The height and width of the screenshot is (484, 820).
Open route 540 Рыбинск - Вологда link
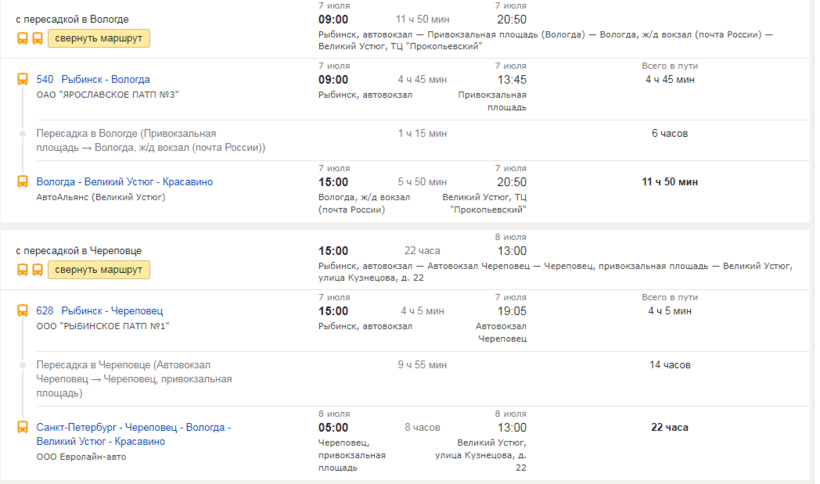tap(93, 79)
